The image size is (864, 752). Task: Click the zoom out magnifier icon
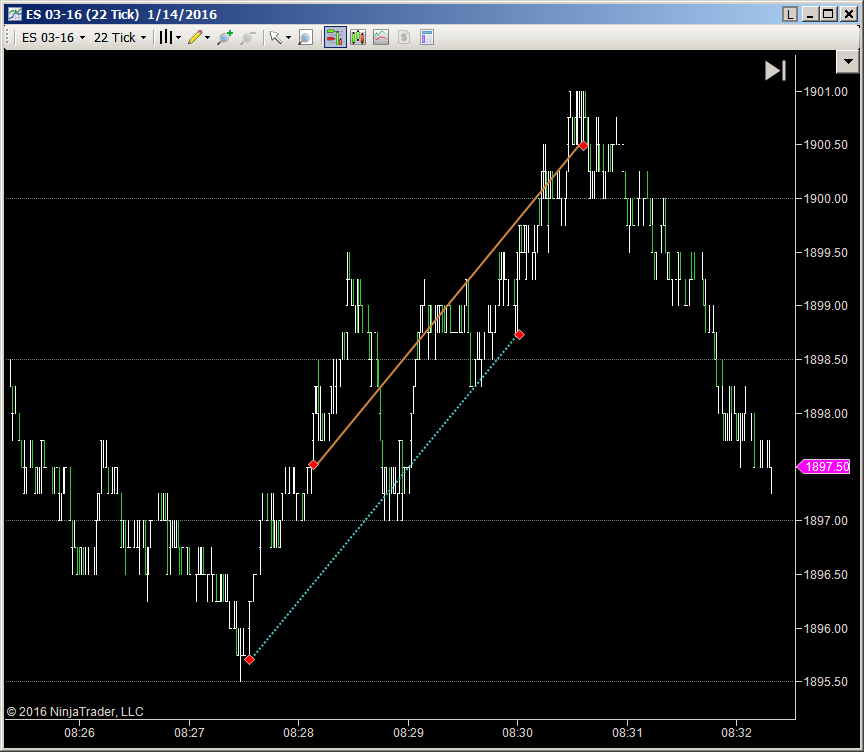(248, 37)
